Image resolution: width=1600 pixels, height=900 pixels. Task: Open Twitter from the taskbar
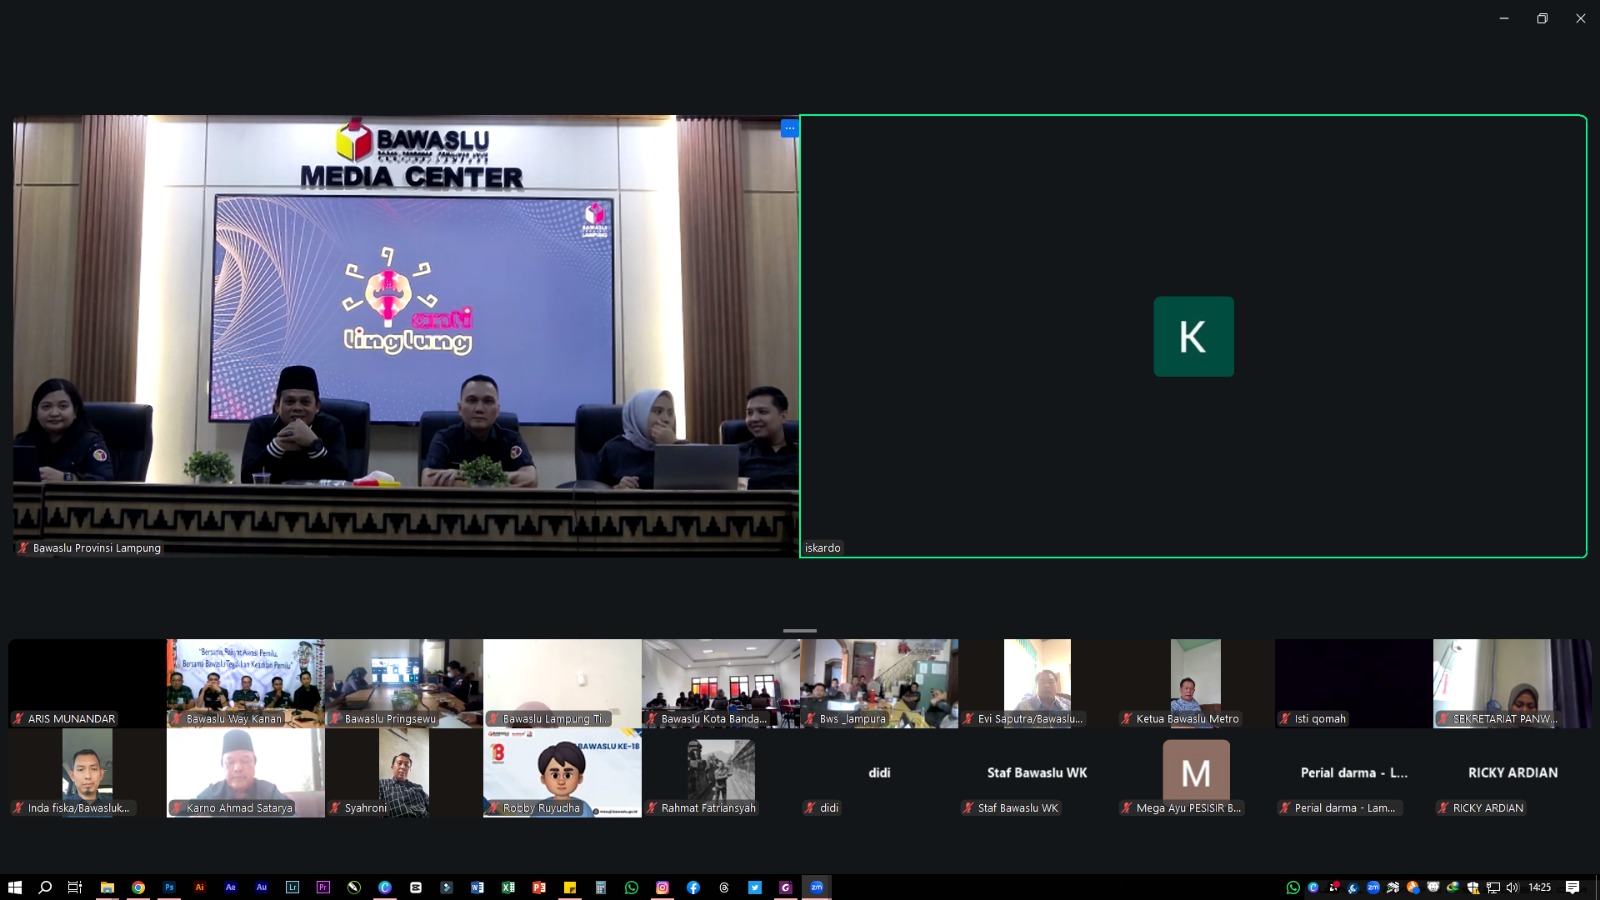pyautogui.click(x=755, y=887)
